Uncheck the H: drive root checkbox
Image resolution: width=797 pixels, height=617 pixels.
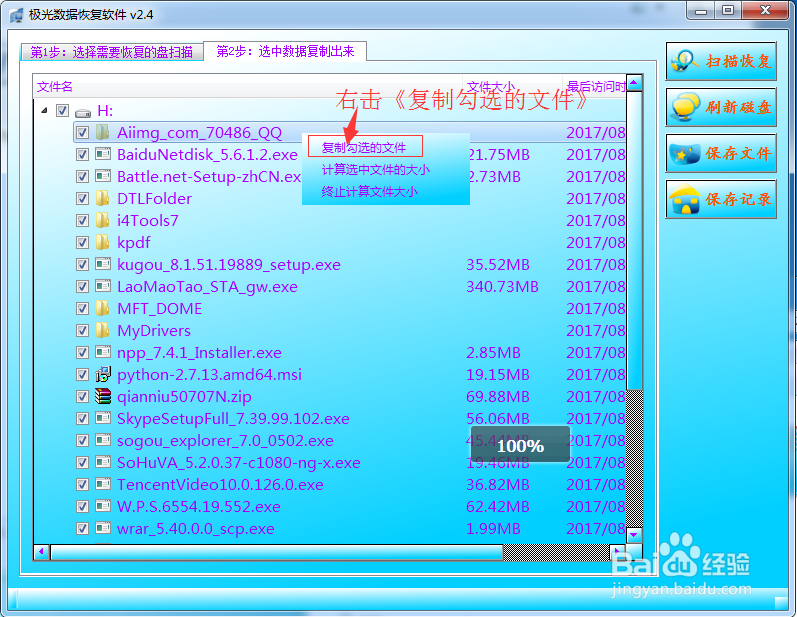coord(63,110)
